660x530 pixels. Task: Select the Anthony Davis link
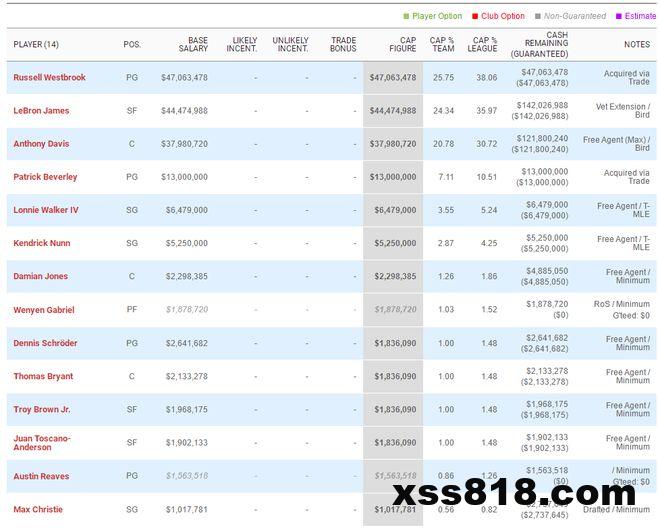tap(41, 144)
